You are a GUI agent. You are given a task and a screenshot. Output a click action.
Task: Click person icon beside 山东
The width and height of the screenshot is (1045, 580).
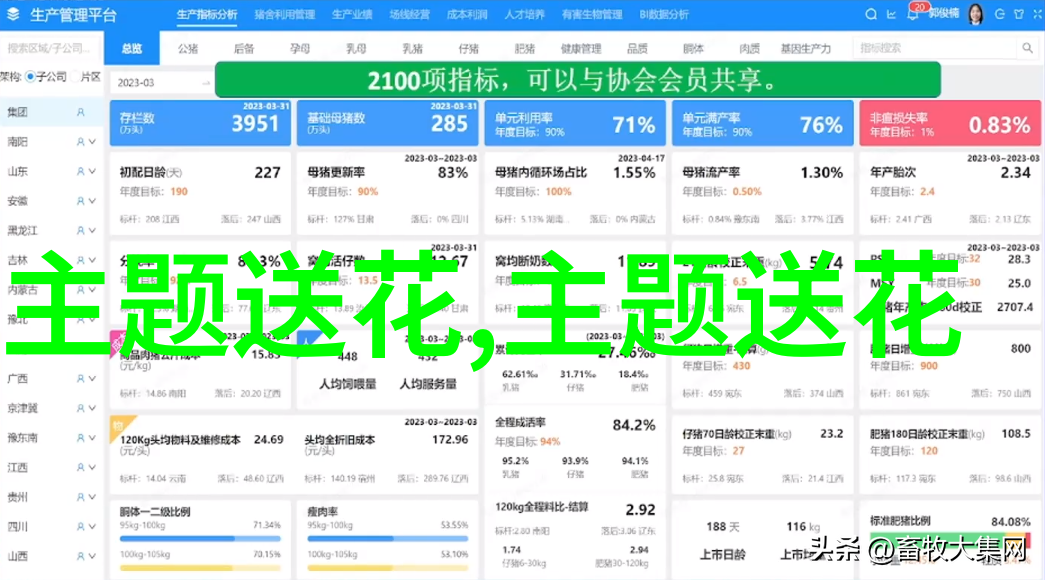coord(81,171)
